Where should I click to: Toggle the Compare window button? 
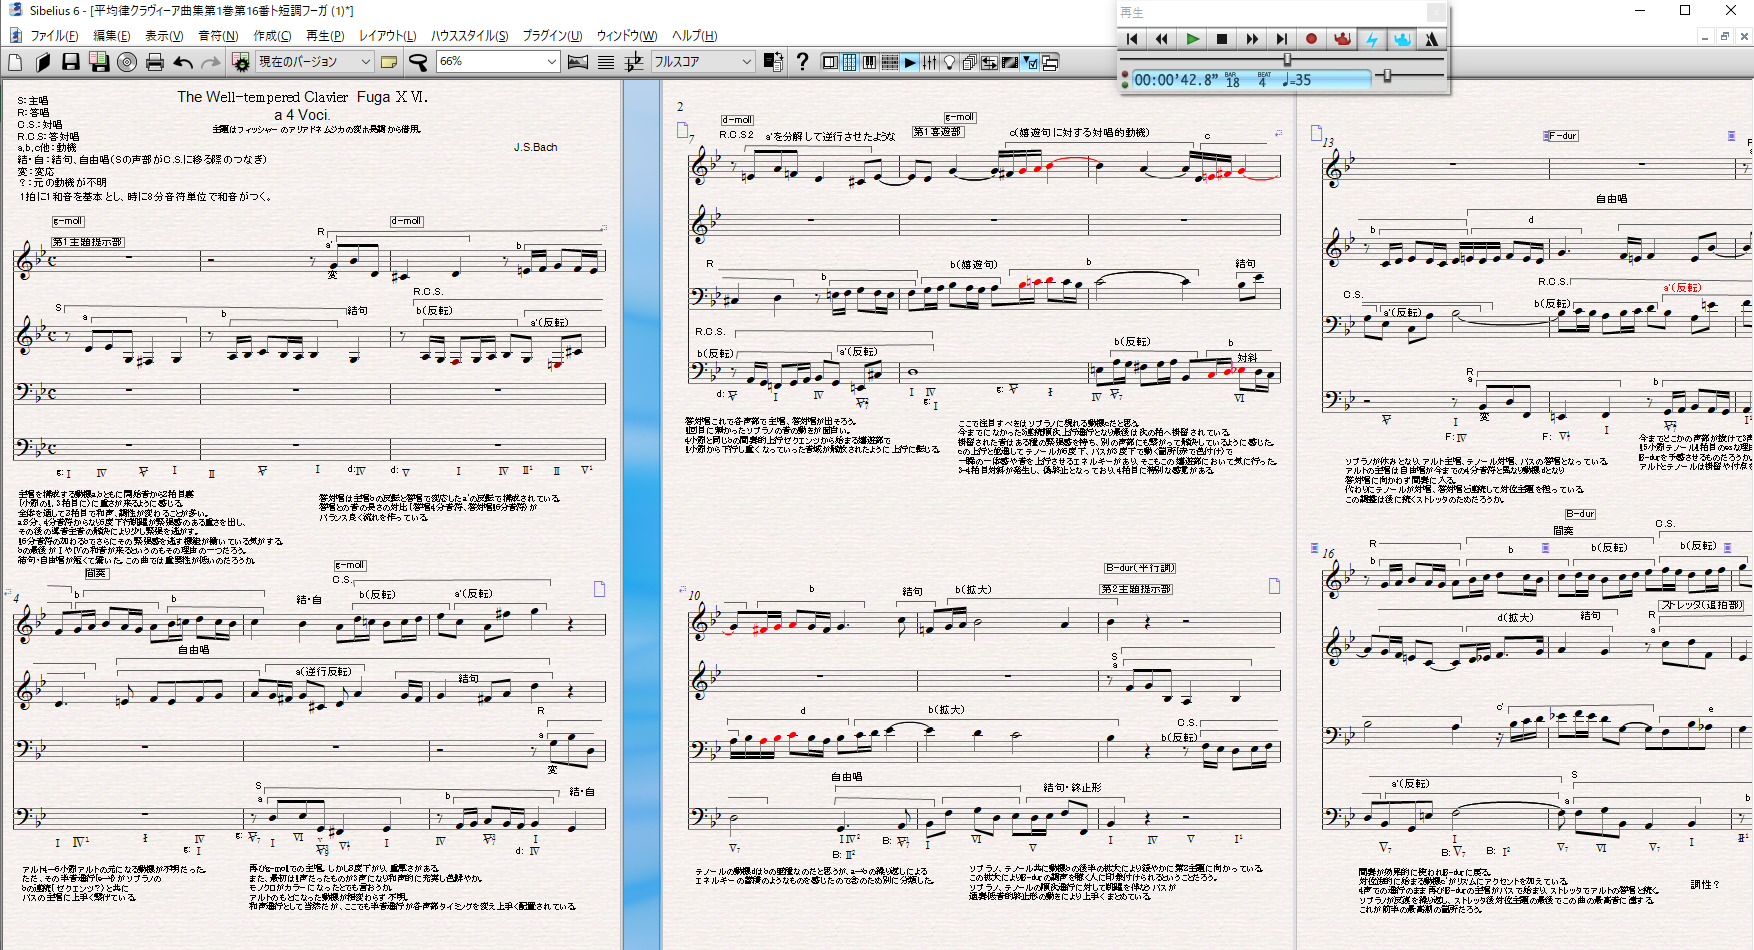(990, 62)
